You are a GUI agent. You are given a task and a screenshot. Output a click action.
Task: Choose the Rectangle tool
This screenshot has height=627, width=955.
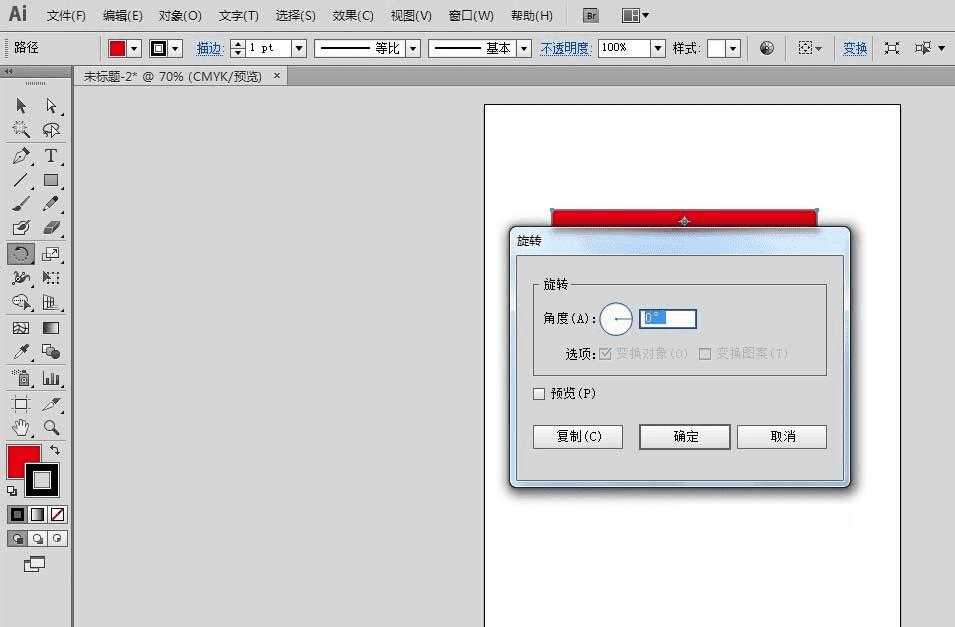click(x=51, y=180)
